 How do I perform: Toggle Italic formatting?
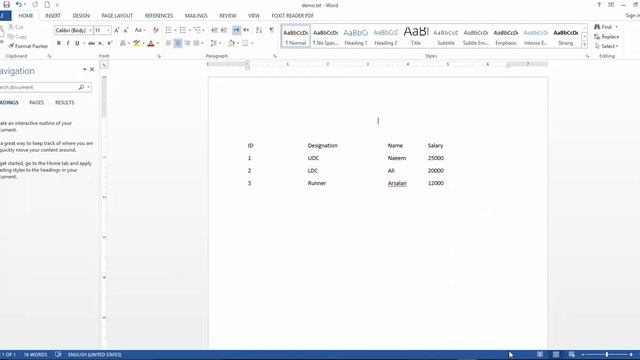point(68,43)
